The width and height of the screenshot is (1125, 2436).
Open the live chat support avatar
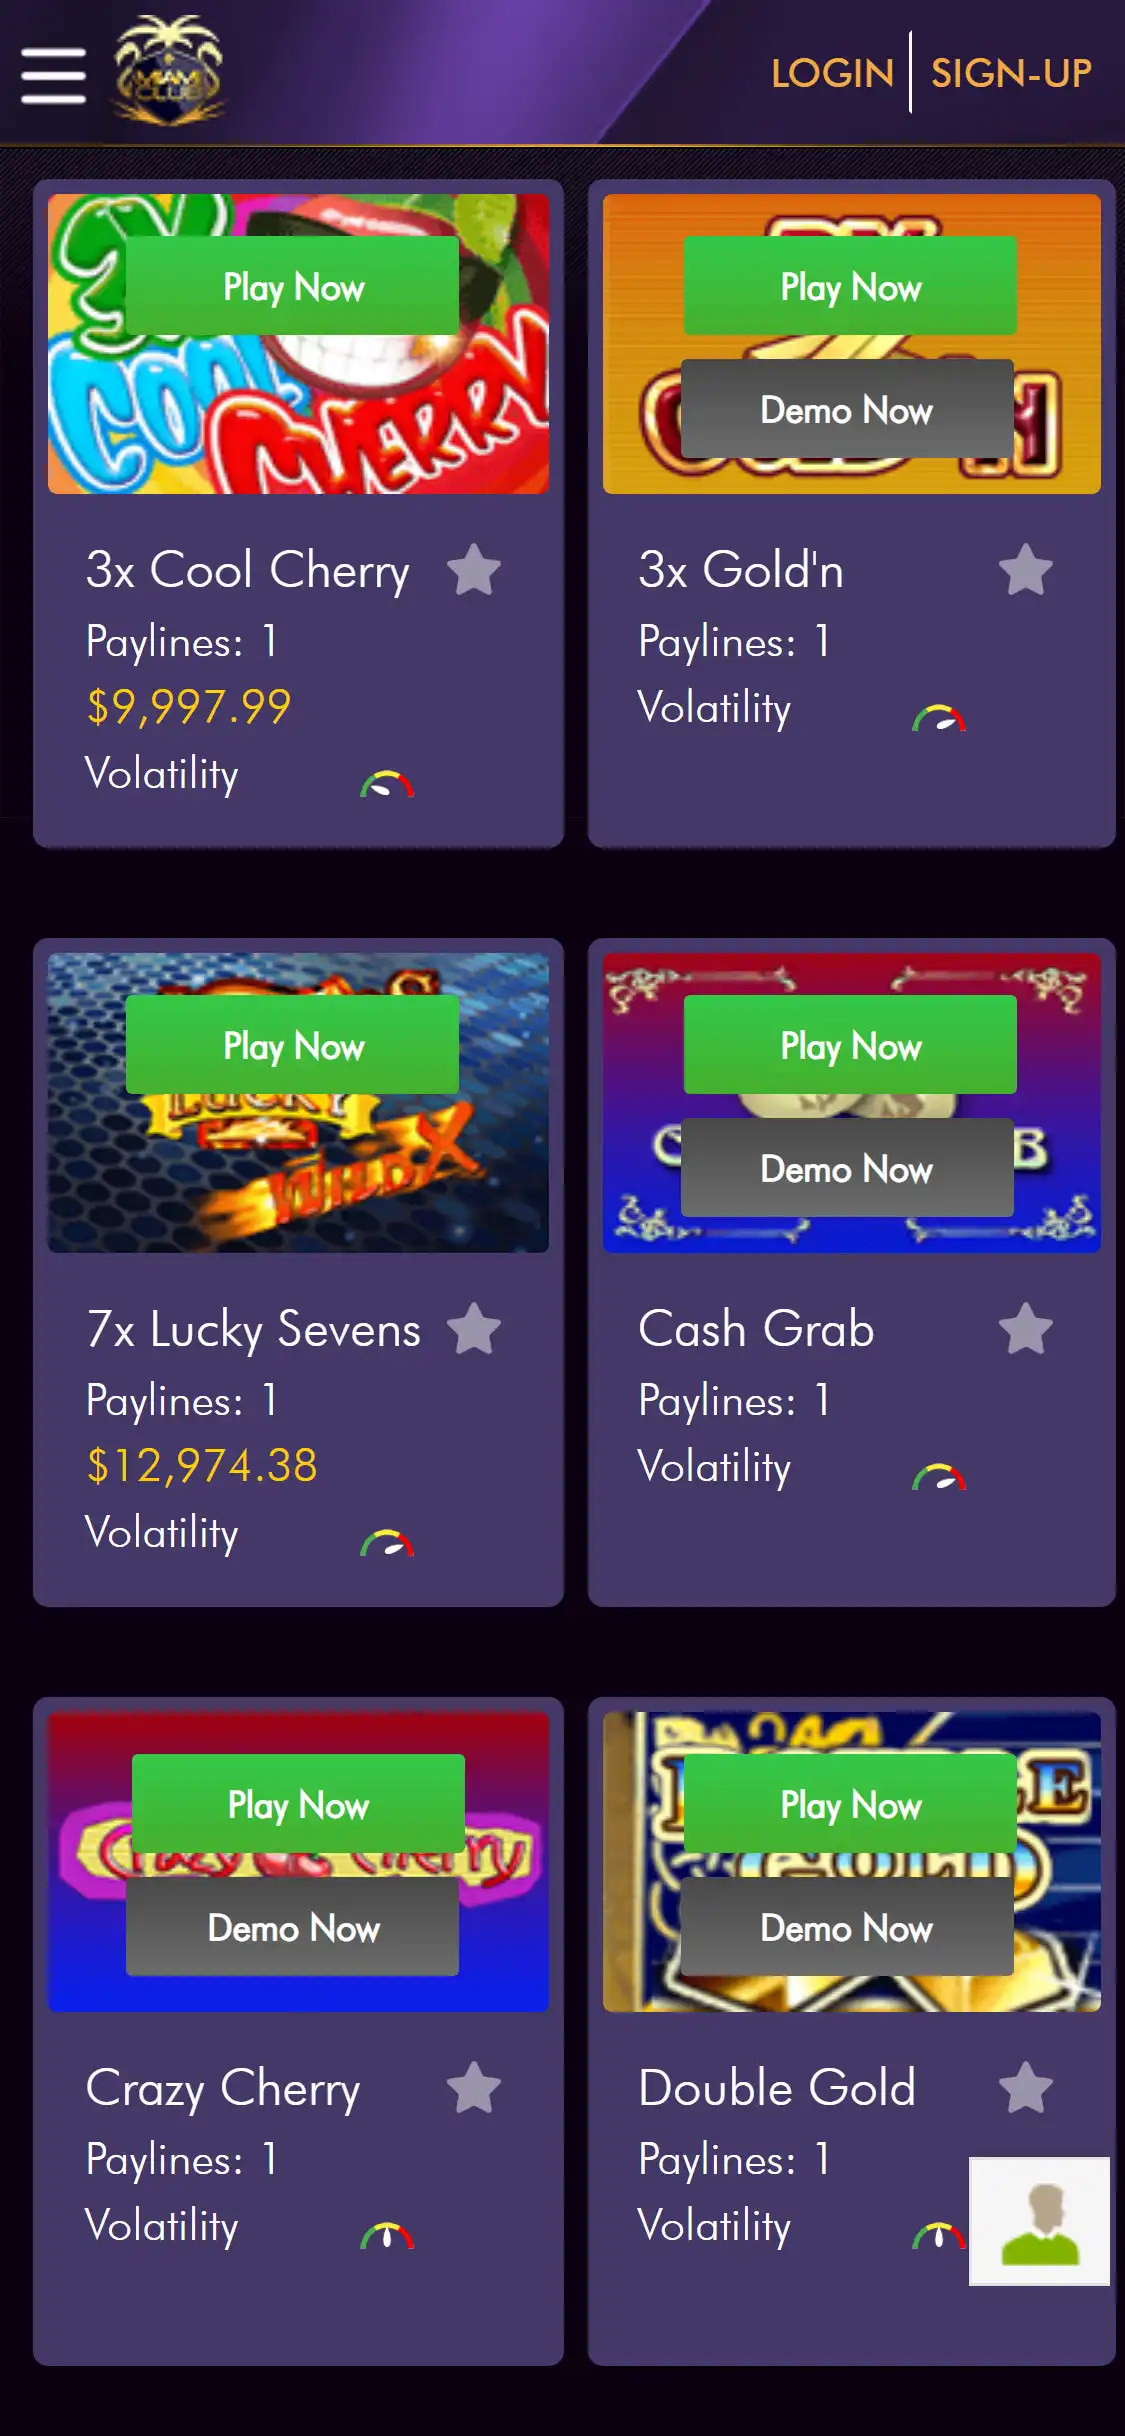pyautogui.click(x=1039, y=2221)
